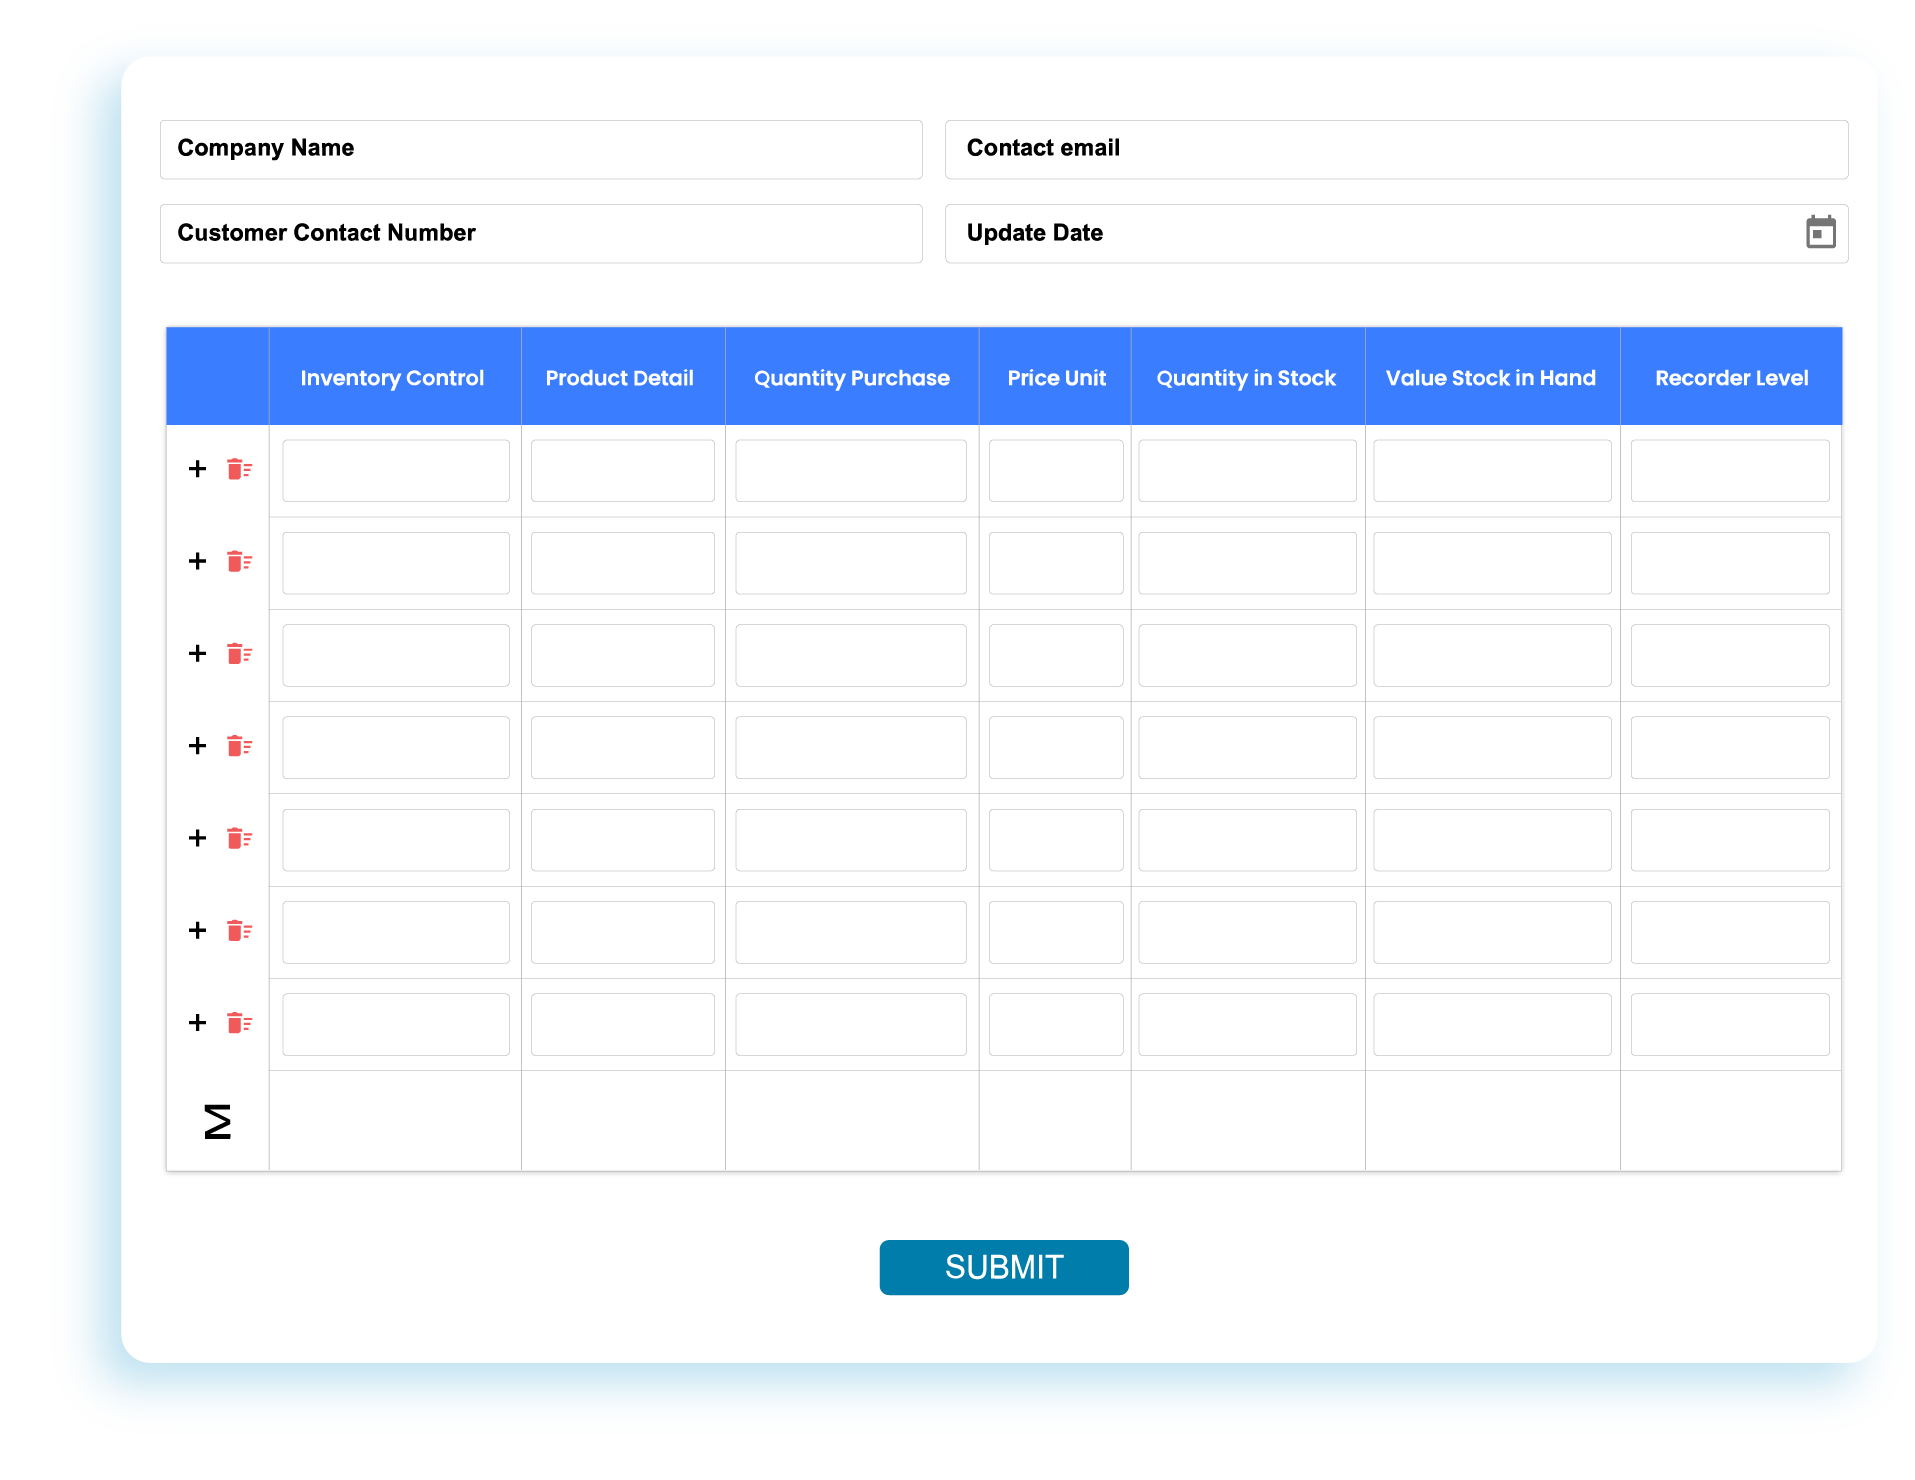Delete the third inventory row
The image size is (1915, 1480).
point(239,653)
